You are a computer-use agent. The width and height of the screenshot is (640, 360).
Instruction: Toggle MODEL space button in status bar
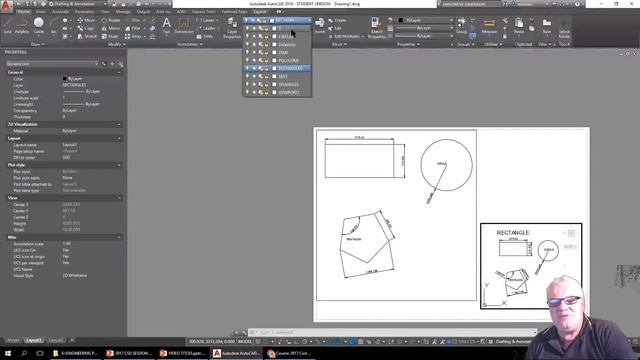(245, 342)
